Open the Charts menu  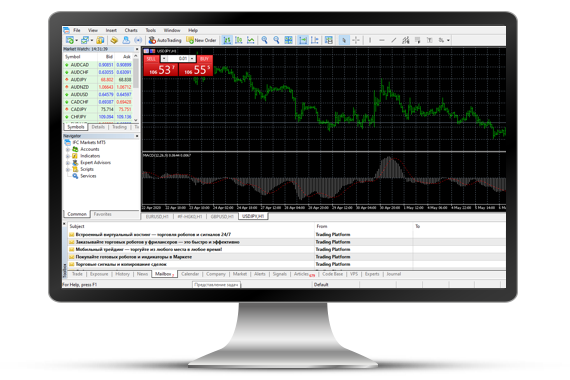click(x=131, y=30)
